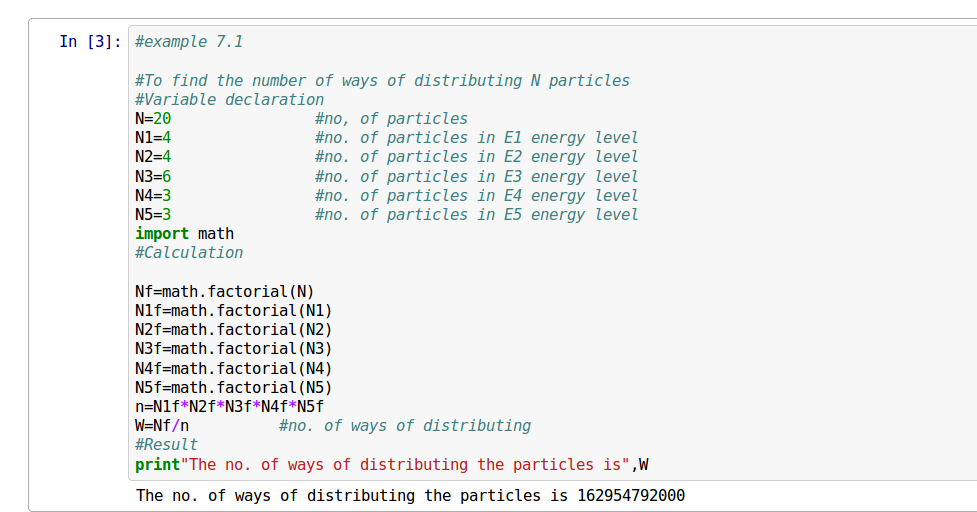The width and height of the screenshot is (977, 512).
Task: Click the #Calculation comment
Action: [x=189, y=253]
